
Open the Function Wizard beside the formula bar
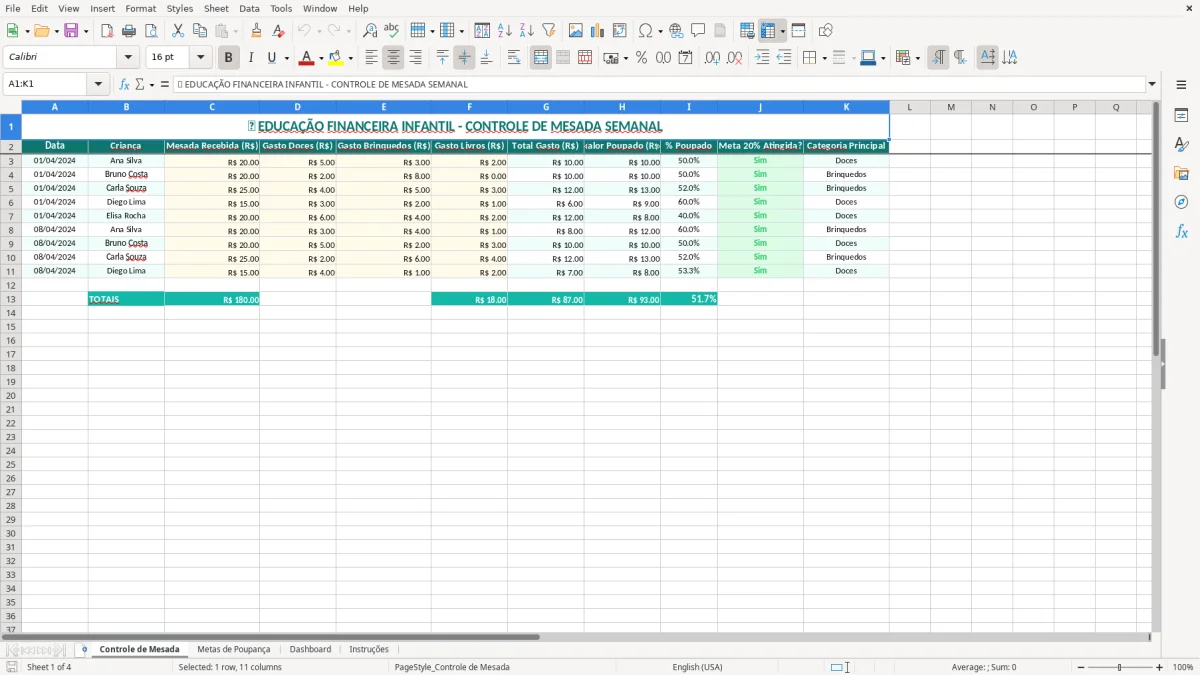coord(125,85)
